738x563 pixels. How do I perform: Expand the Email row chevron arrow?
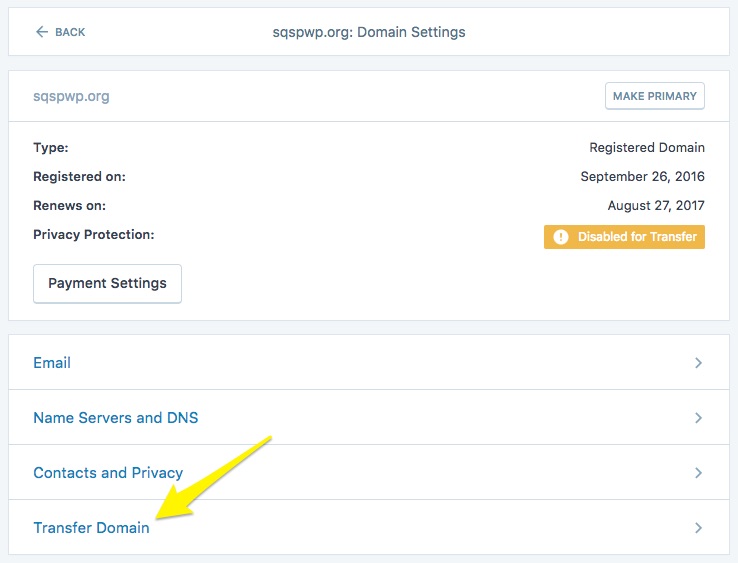698,363
